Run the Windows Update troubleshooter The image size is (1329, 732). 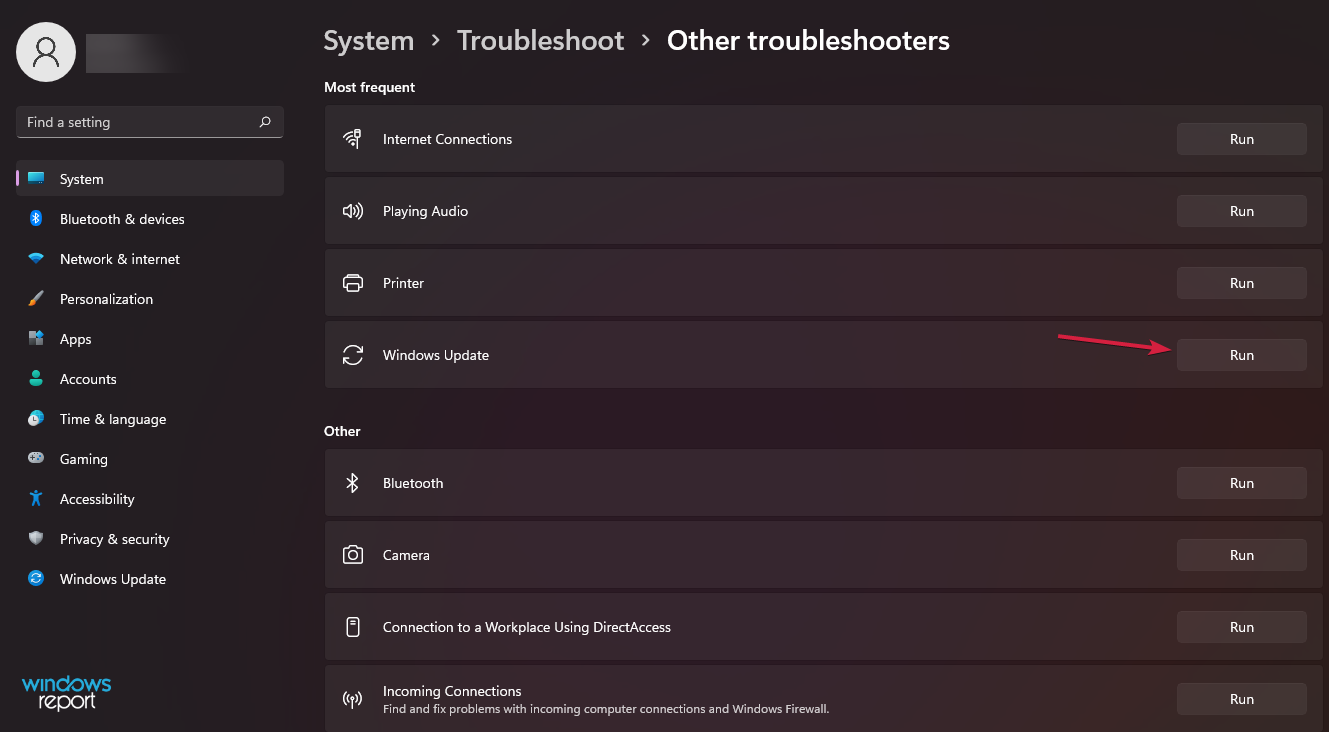coord(1241,355)
